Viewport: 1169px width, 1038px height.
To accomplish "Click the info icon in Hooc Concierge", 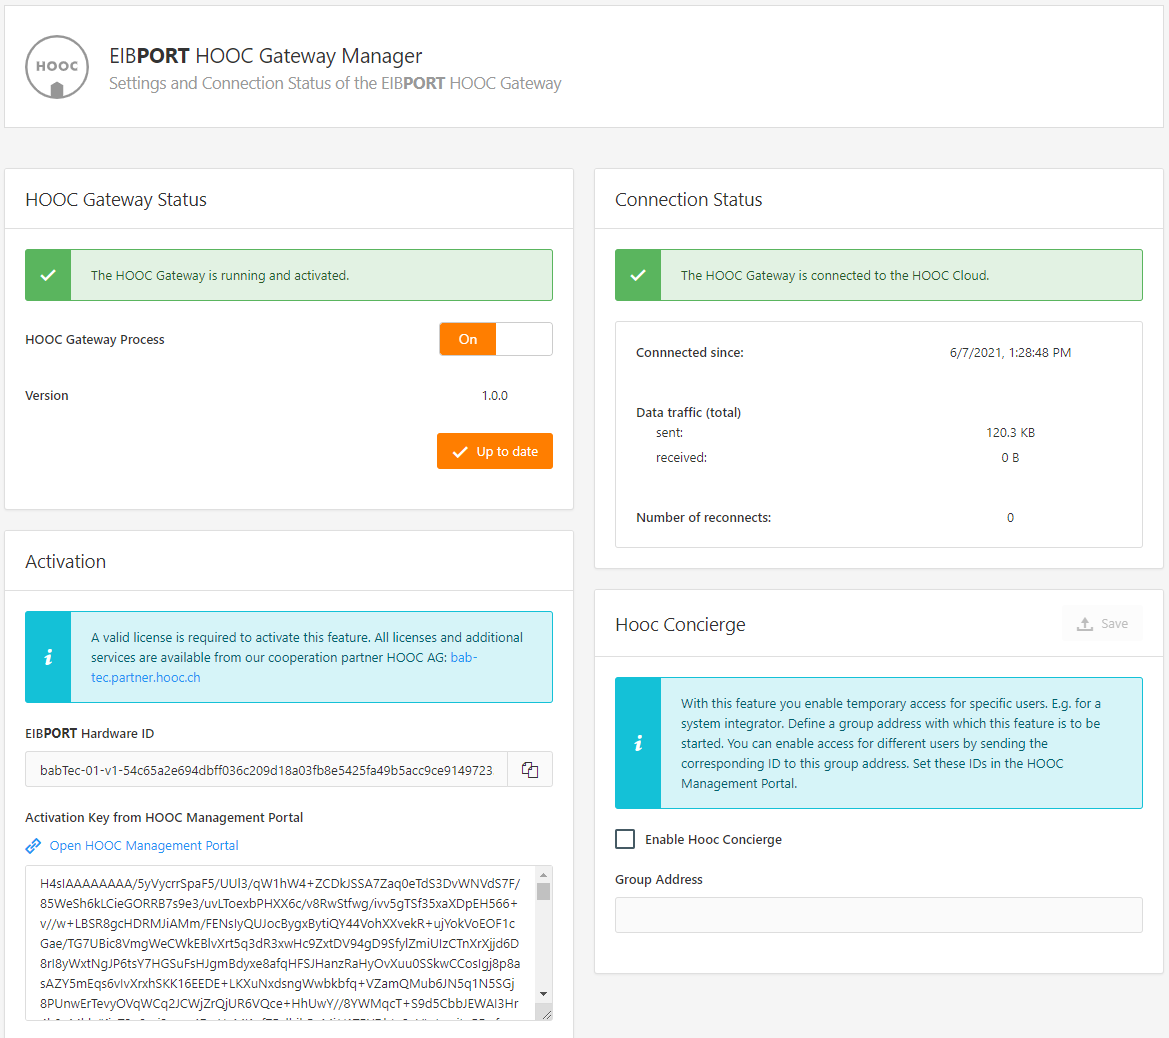I will pos(638,743).
